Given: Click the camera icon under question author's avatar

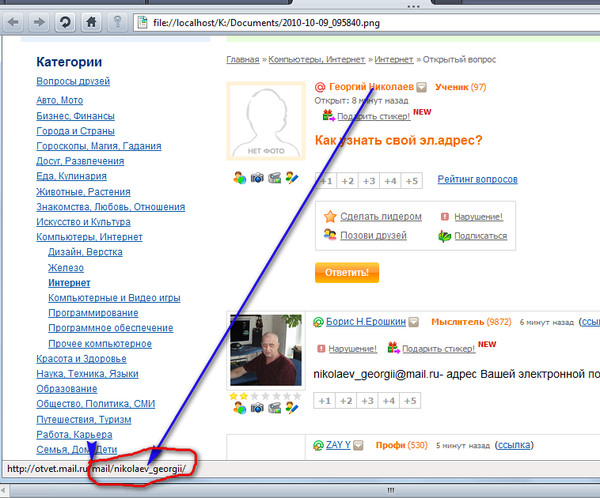Looking at the screenshot, I should 257,178.
